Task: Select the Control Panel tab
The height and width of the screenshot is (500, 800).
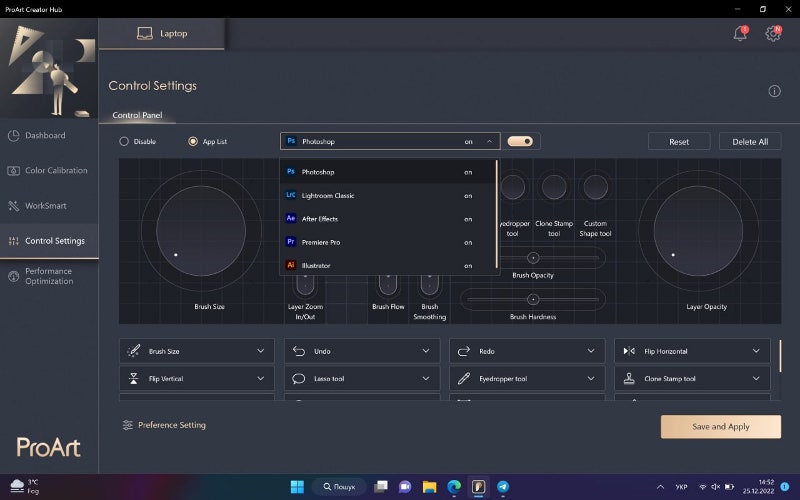Action: point(137,115)
